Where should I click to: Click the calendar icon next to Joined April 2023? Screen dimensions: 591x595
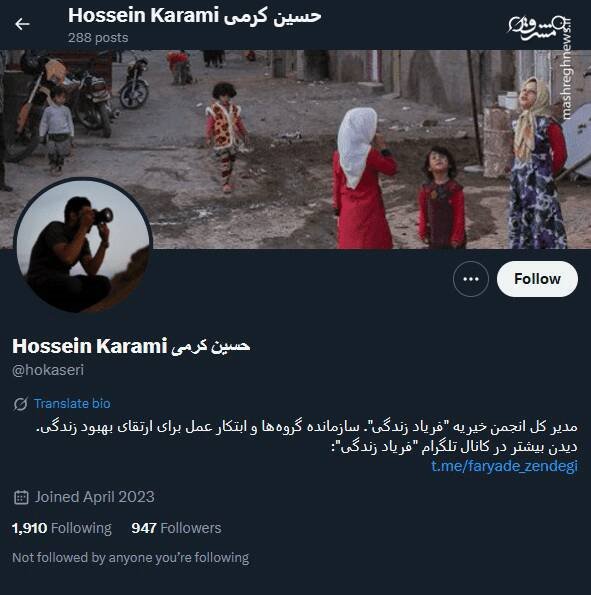(x=21, y=497)
